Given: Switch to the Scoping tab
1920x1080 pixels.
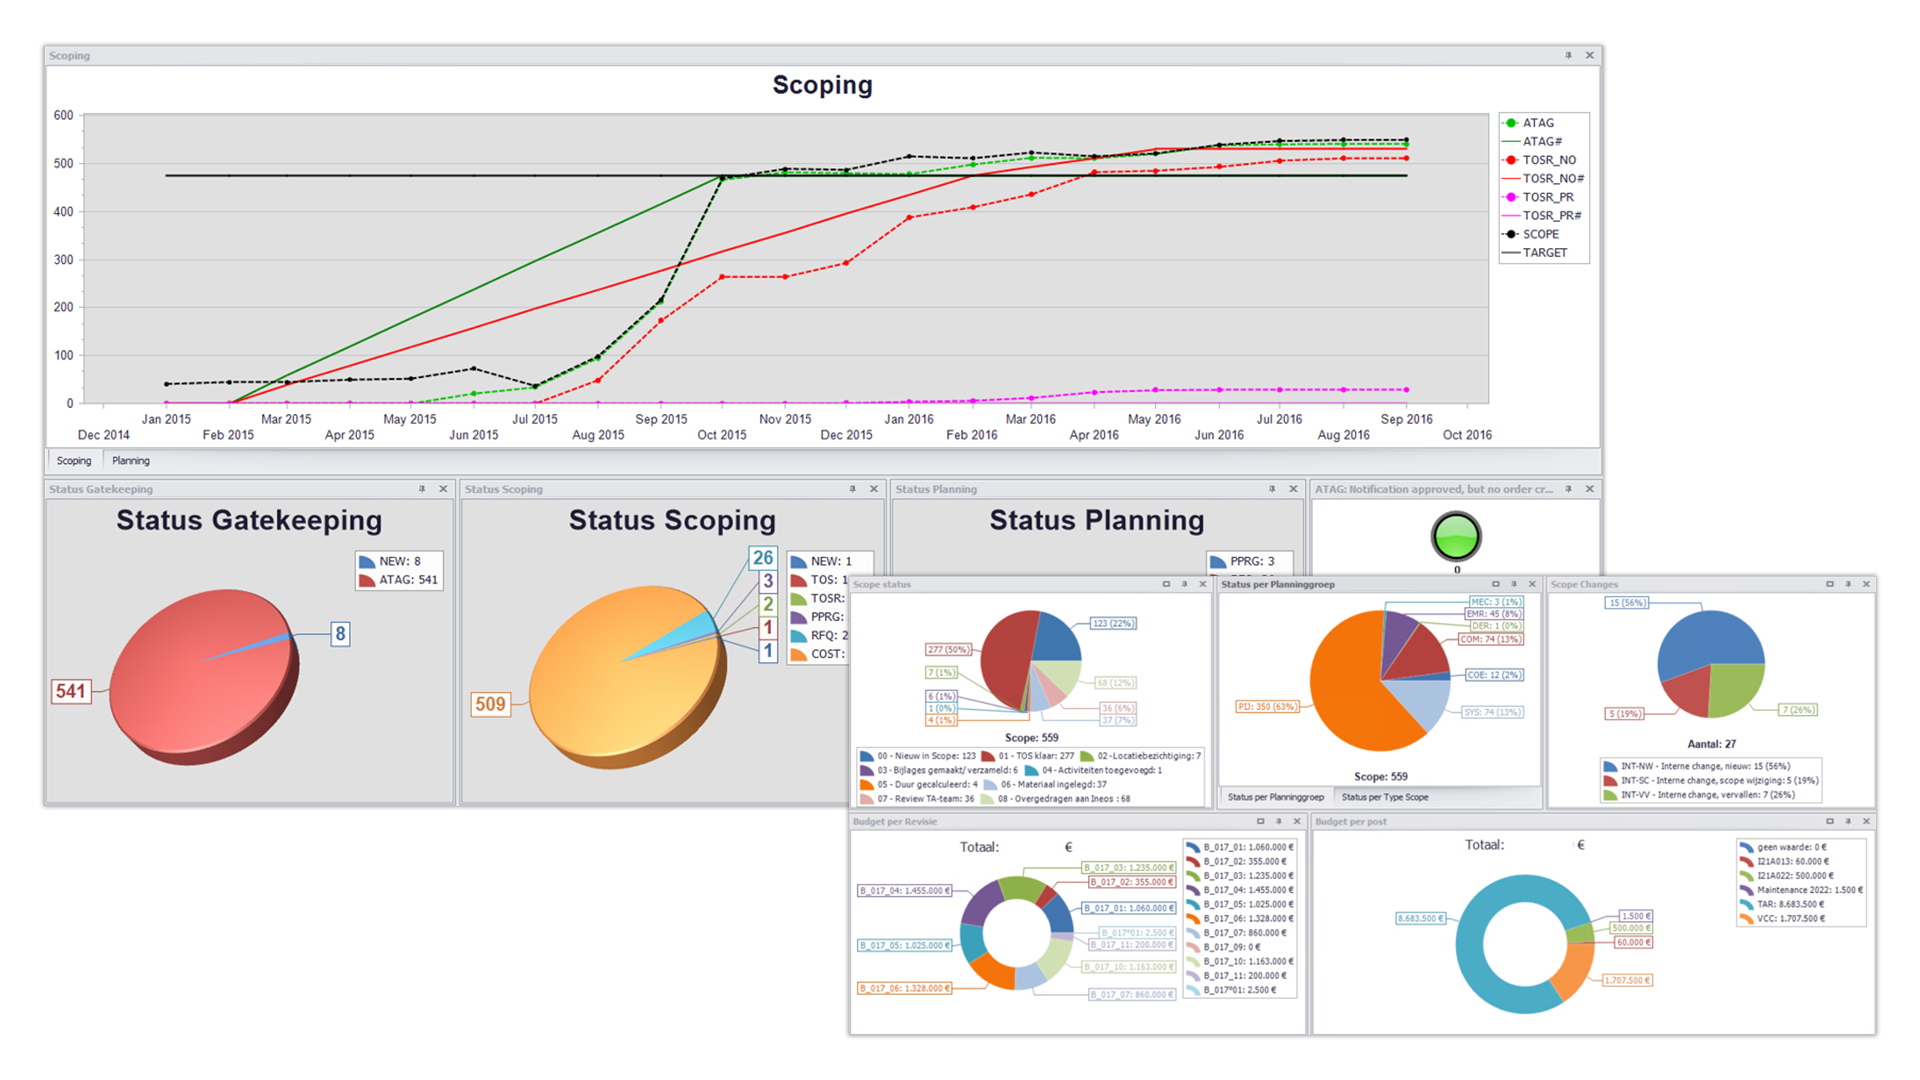Looking at the screenshot, I should (x=74, y=461).
